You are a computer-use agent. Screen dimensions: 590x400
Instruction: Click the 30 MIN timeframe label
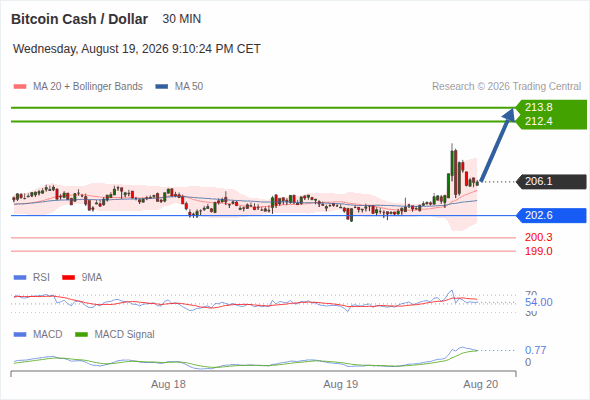pyautogui.click(x=182, y=19)
